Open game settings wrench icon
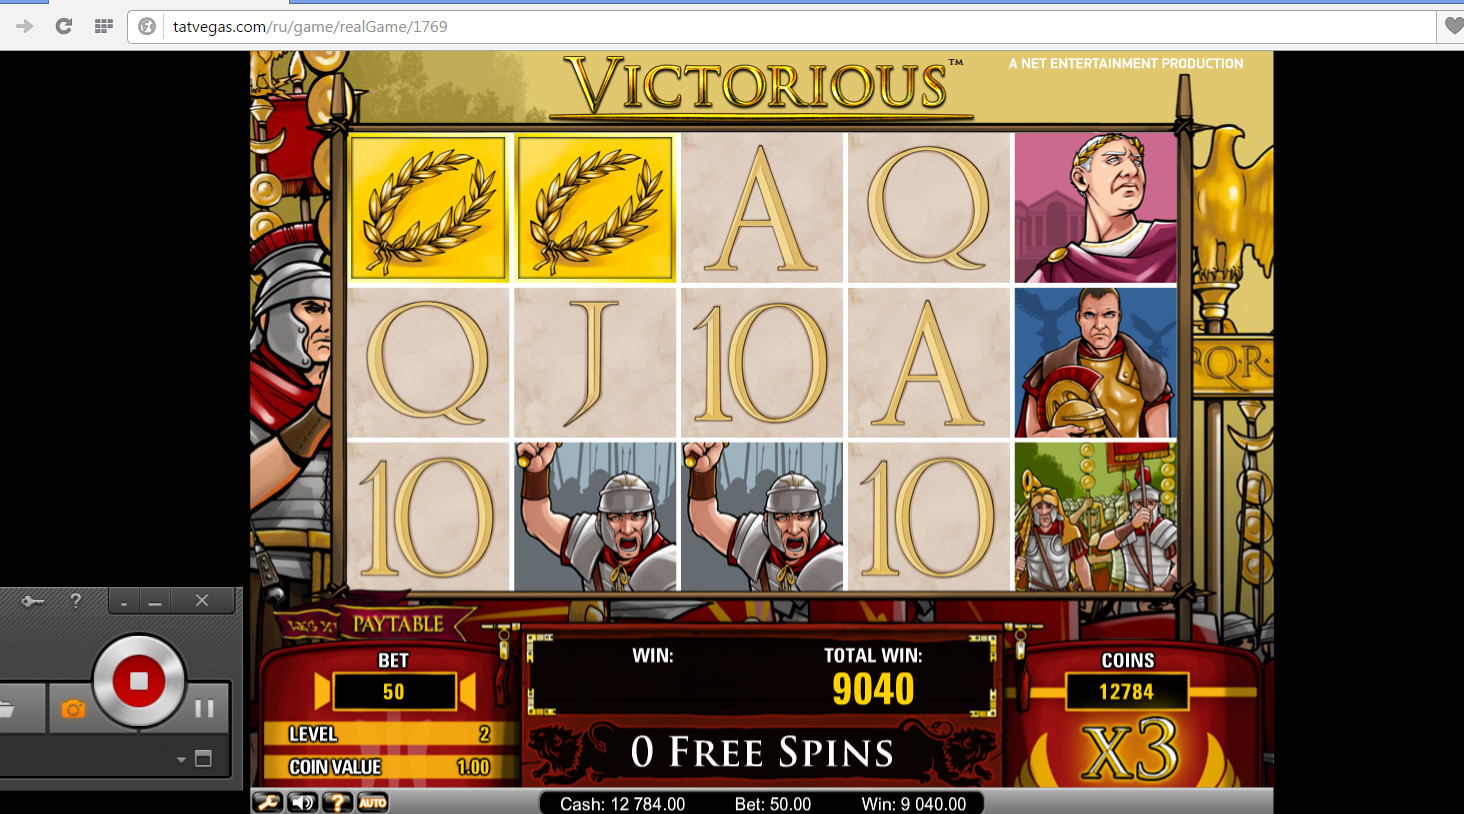The width and height of the screenshot is (1464, 814). pyautogui.click(x=268, y=802)
